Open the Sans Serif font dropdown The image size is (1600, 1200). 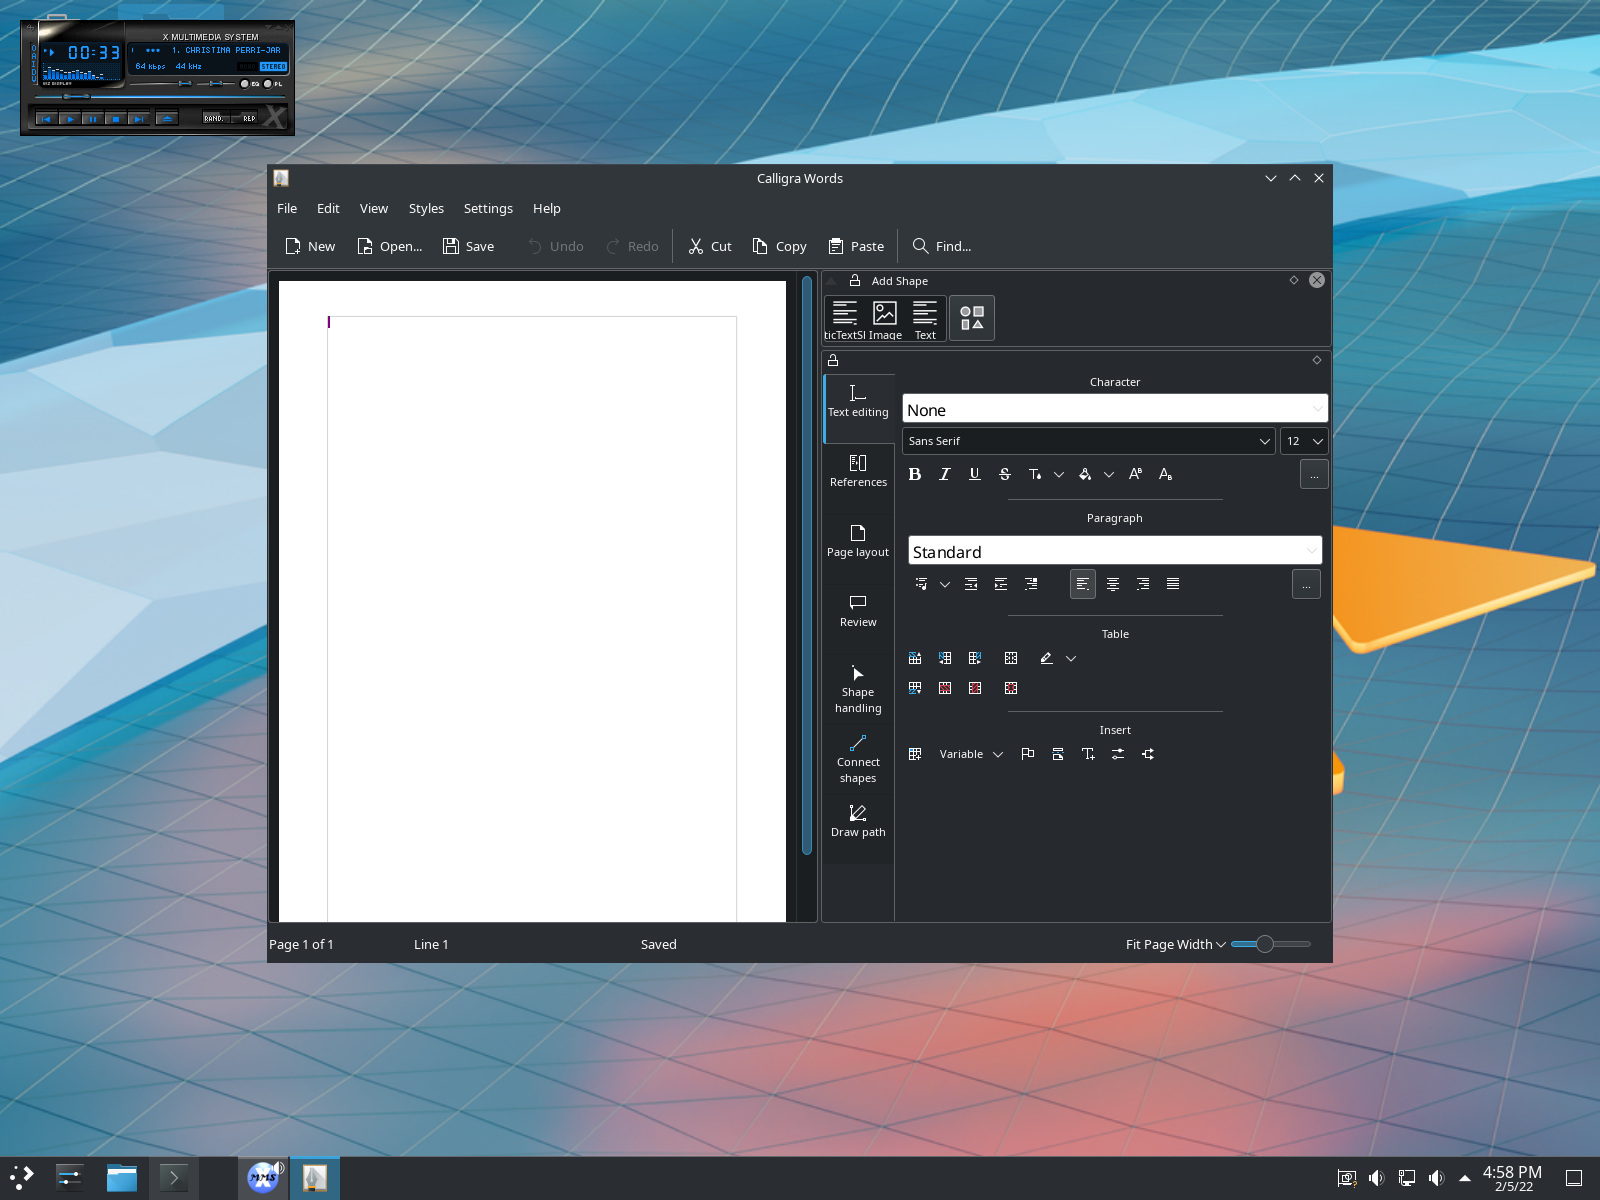1089,441
